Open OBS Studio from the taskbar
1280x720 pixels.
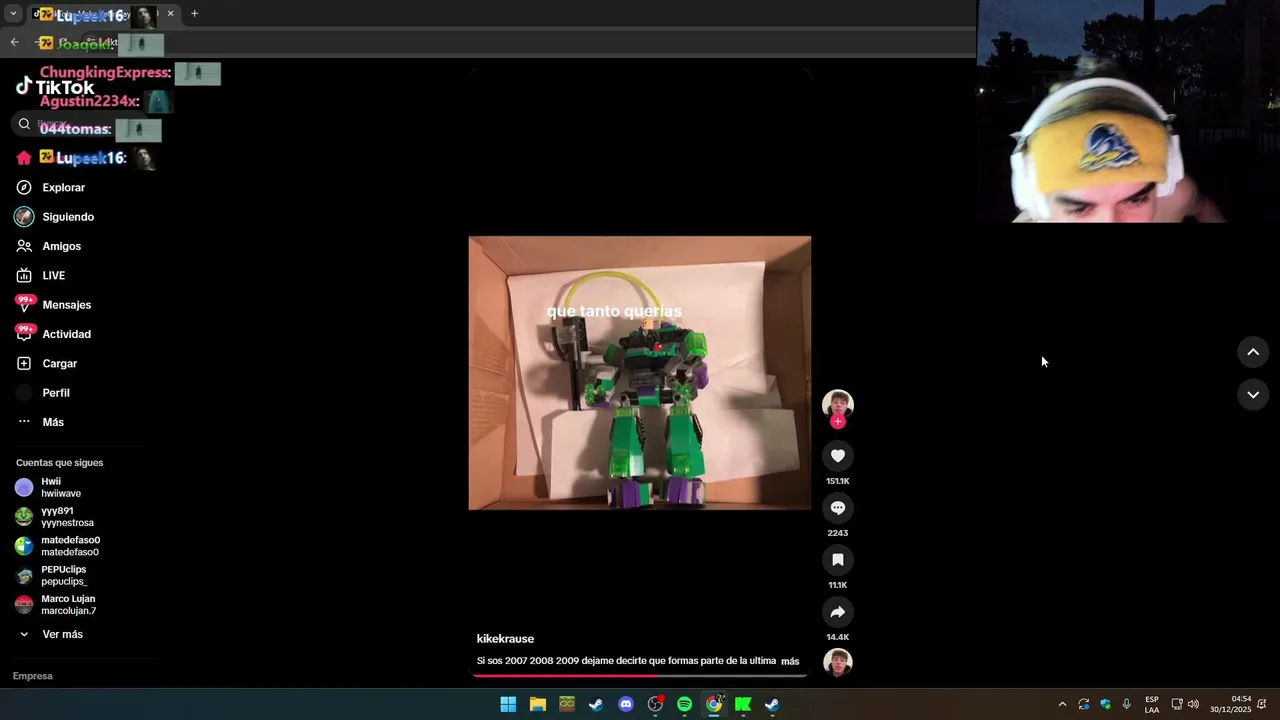click(655, 704)
